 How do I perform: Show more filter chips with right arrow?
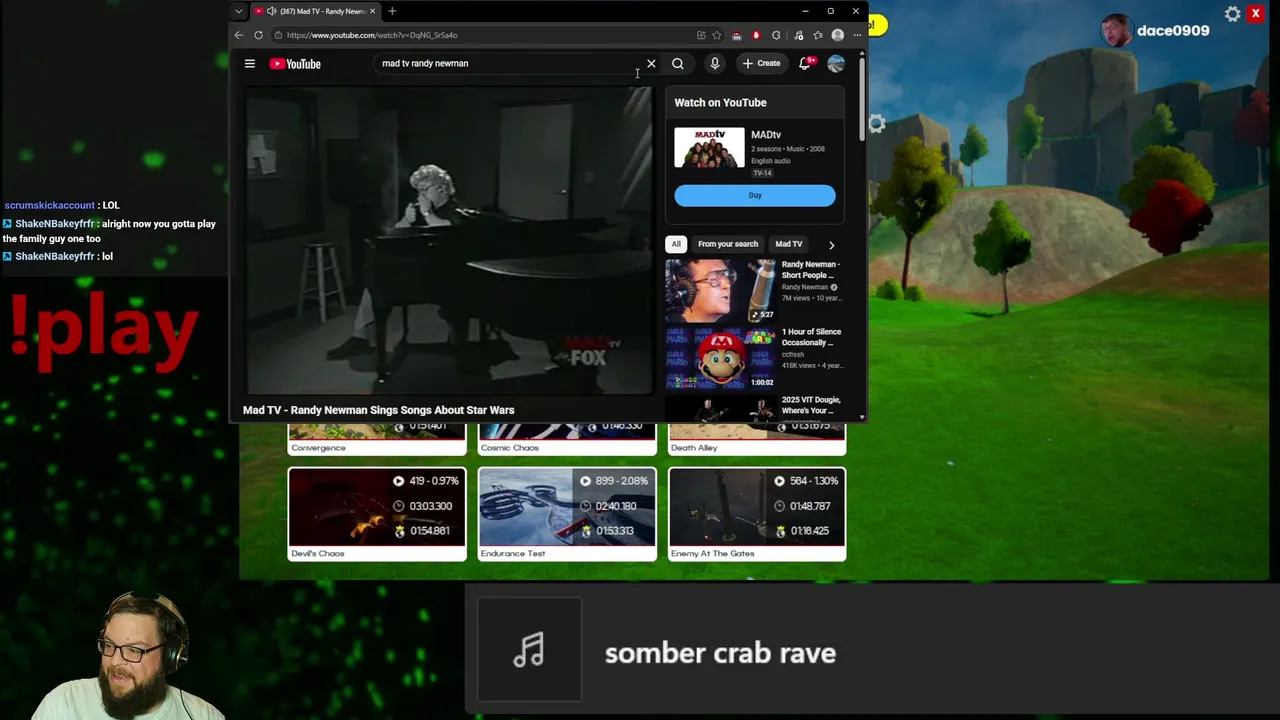(x=831, y=244)
